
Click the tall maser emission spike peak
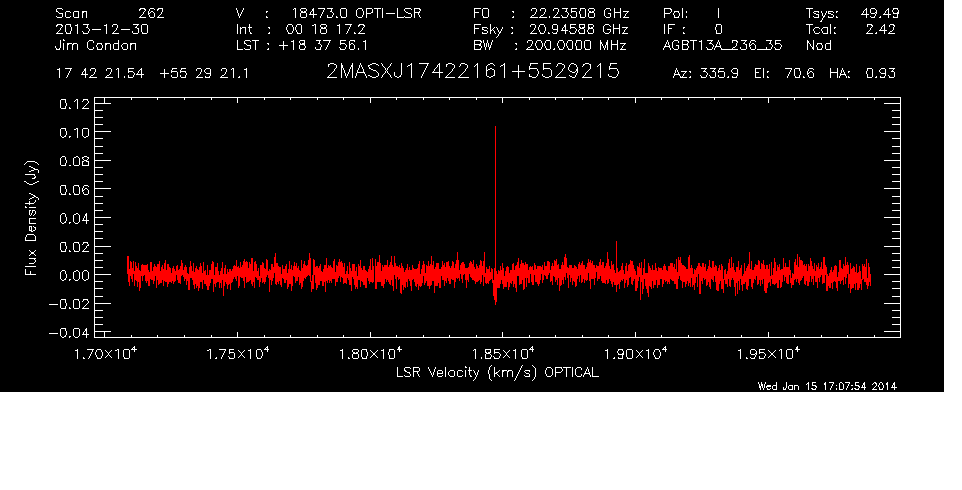click(495, 128)
